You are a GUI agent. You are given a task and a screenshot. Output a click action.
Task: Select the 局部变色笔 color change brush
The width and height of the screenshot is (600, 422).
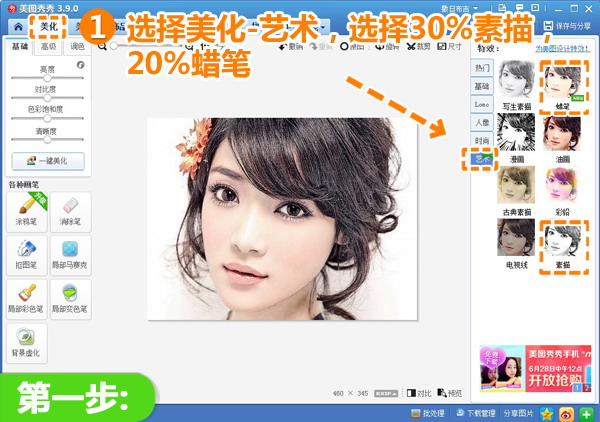(70, 299)
